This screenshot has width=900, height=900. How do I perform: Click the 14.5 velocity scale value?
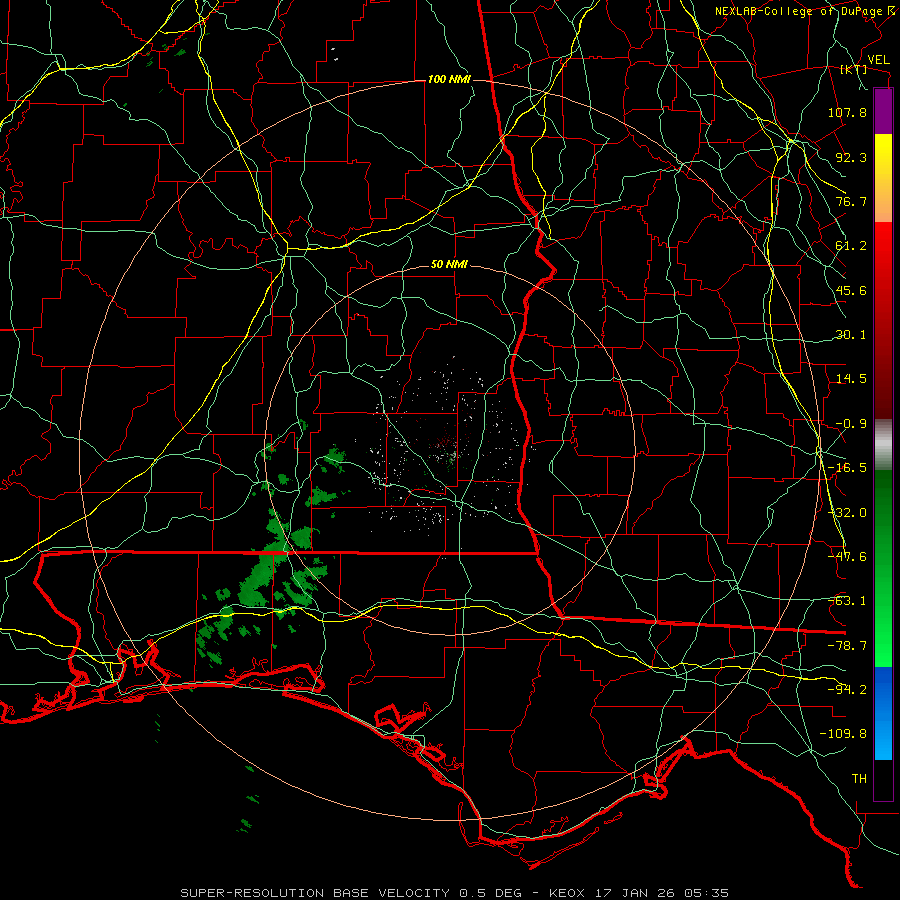(851, 379)
